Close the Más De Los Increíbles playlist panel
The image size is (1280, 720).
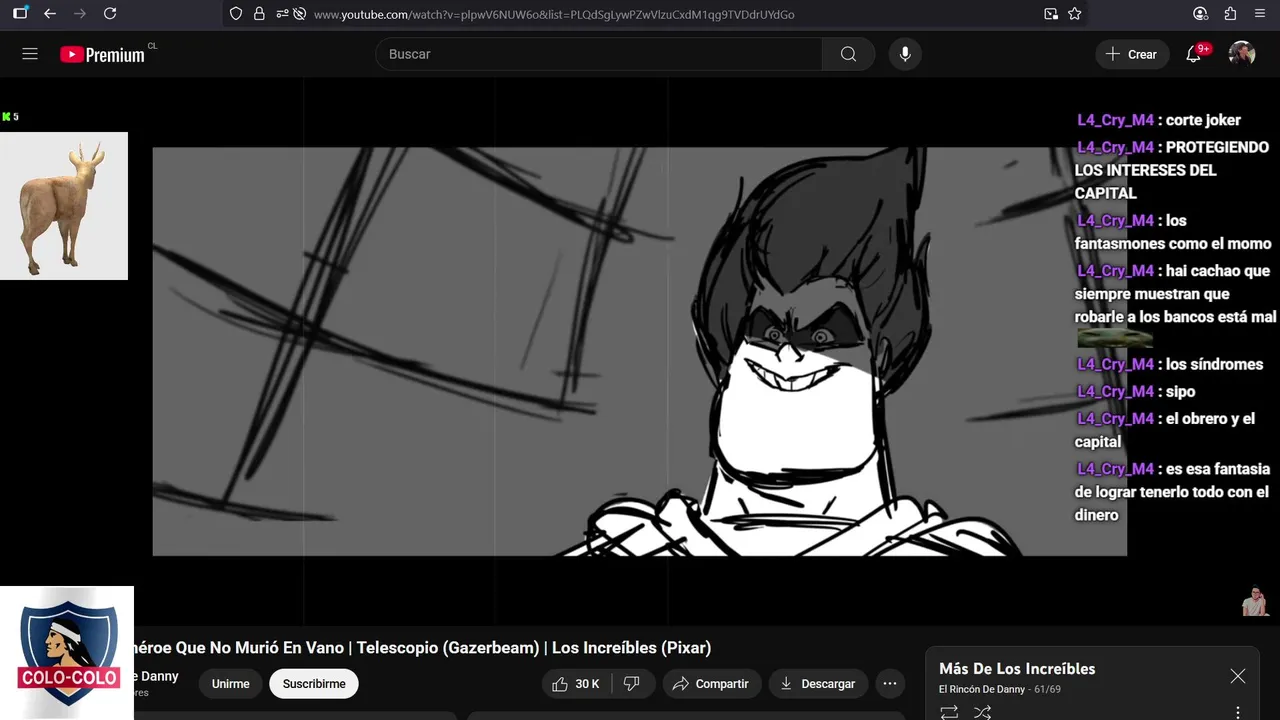(1238, 676)
